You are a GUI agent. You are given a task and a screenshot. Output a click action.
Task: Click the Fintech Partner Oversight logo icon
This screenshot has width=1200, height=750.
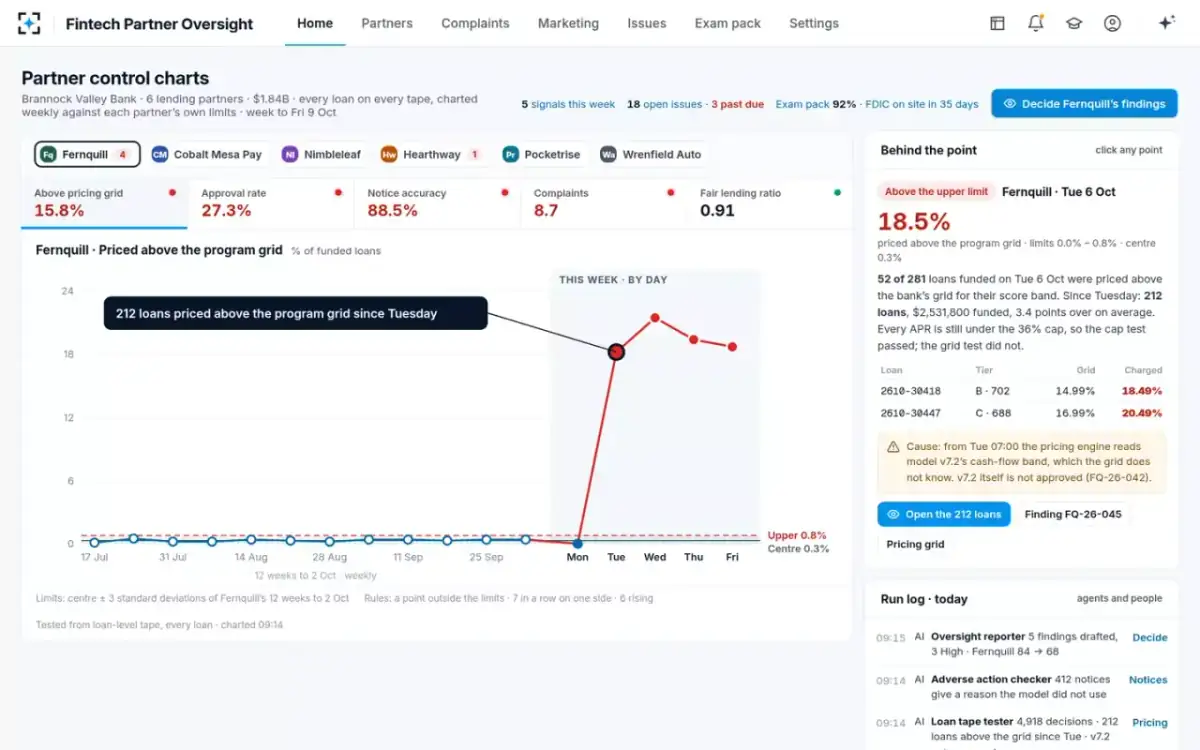[x=29, y=23]
